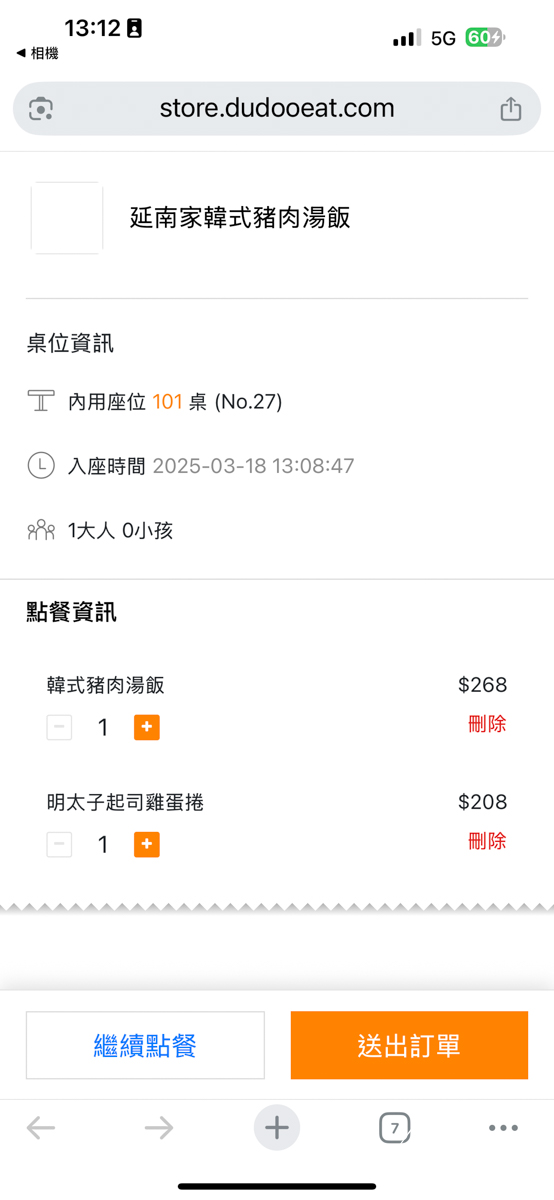Open the tab switcher showing 7 tabs
The width and height of the screenshot is (554, 1200).
(395, 1129)
